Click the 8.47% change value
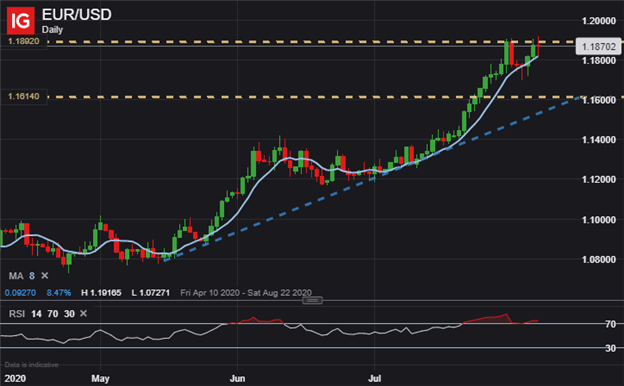Image resolution: width=624 pixels, height=386 pixels. click(59, 293)
